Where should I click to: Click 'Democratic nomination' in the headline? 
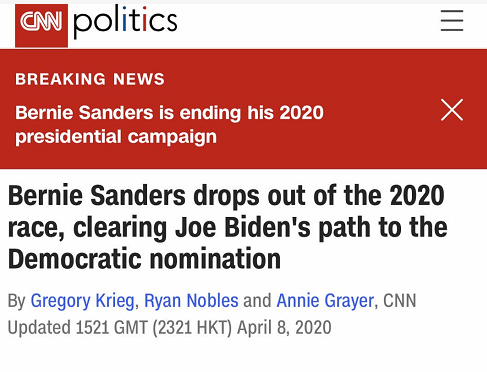pyautogui.click(x=144, y=259)
